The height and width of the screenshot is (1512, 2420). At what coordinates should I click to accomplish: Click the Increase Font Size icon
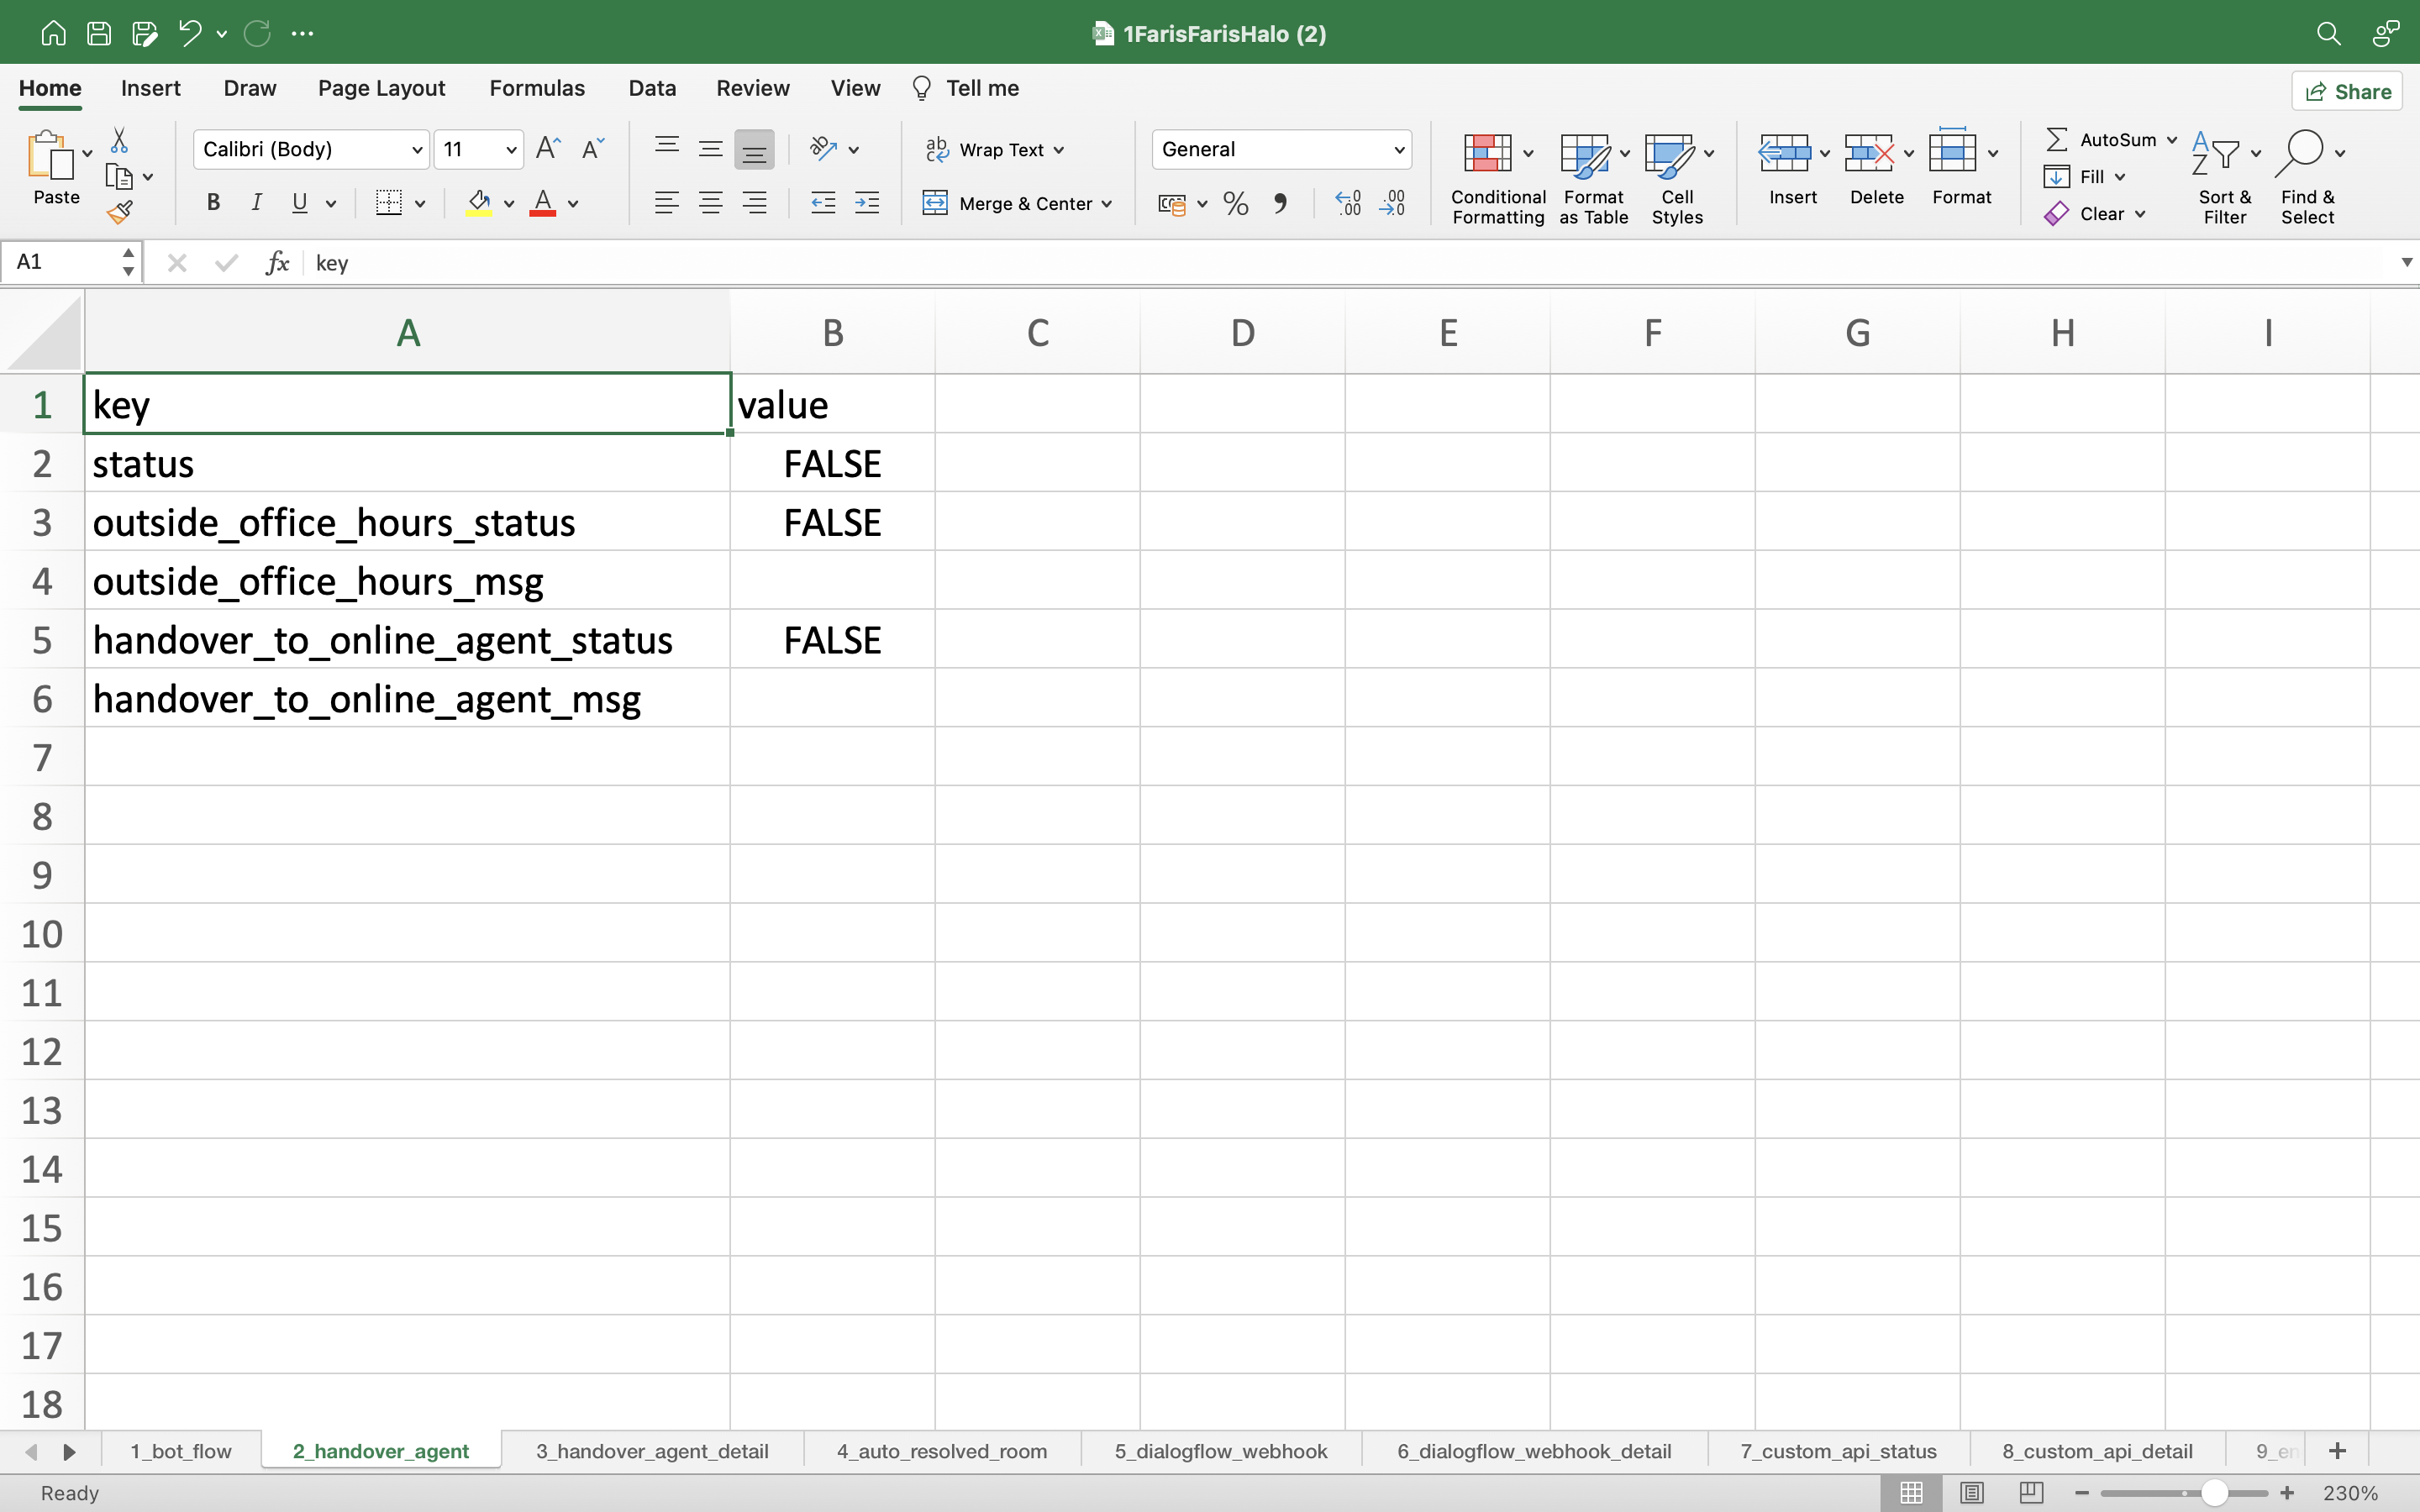pyautogui.click(x=548, y=149)
